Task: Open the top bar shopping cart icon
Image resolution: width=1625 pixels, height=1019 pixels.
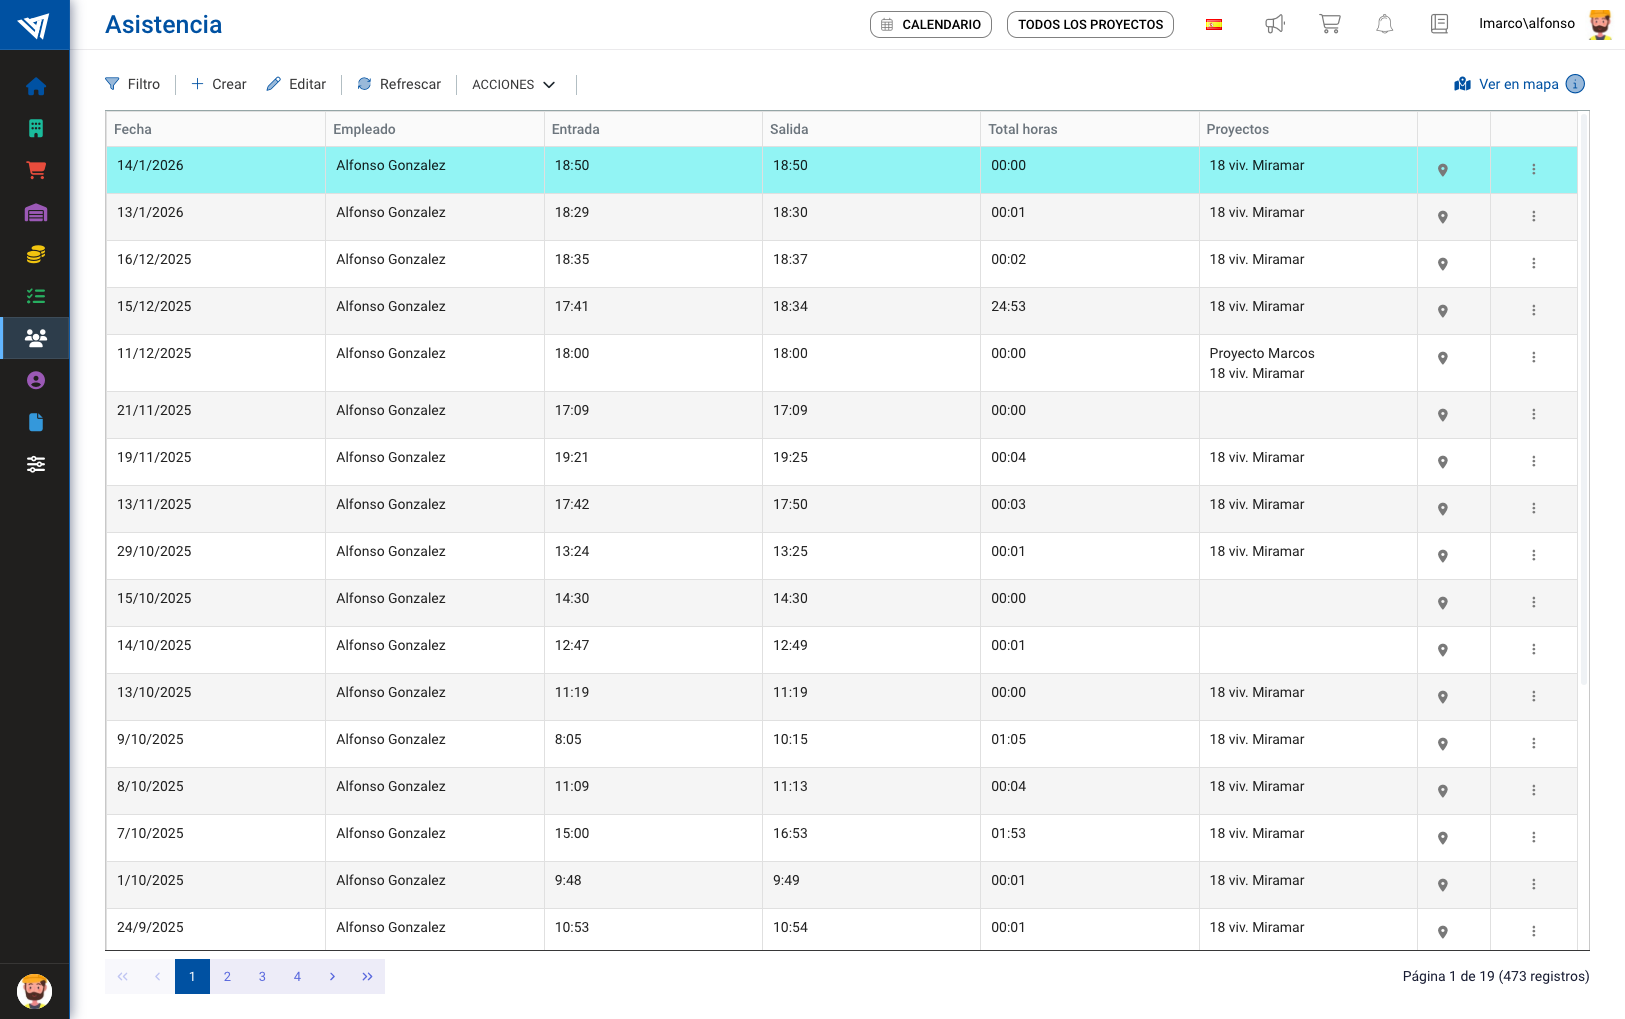Action: [1329, 24]
